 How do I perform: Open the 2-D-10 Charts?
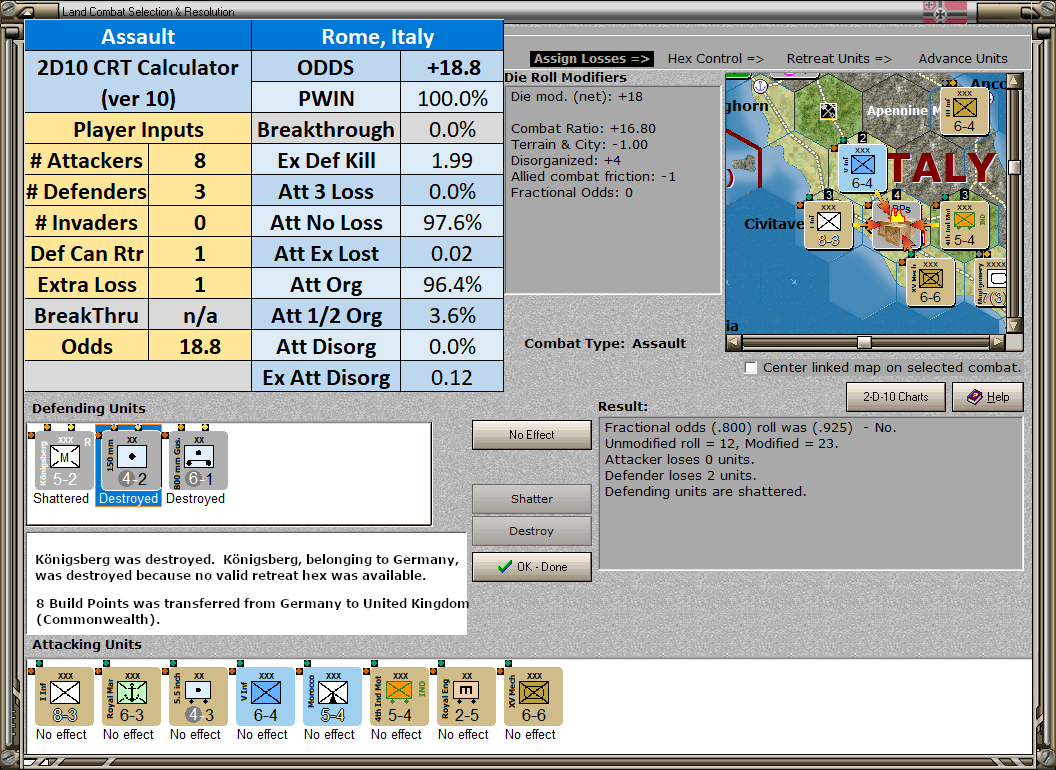coord(896,397)
